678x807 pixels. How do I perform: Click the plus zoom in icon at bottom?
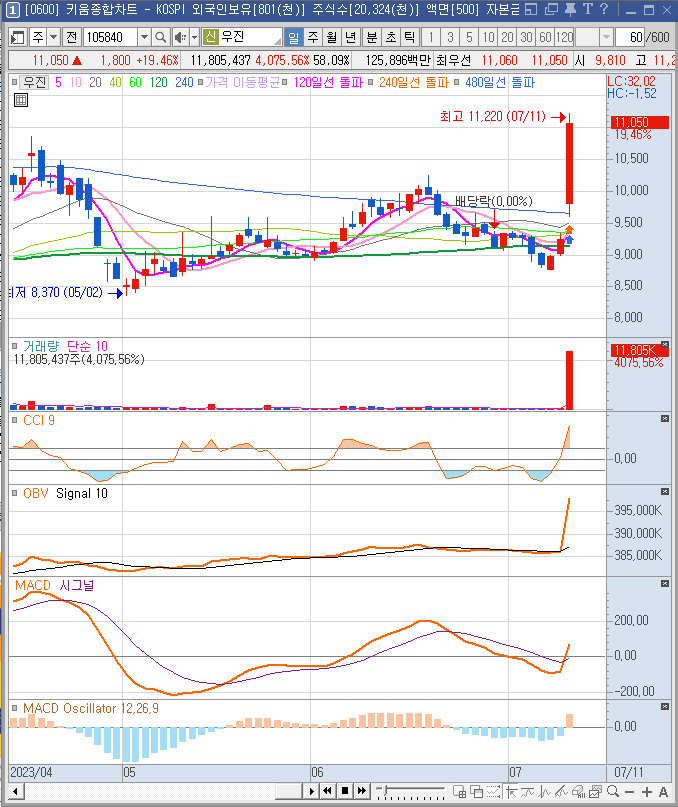(647, 792)
